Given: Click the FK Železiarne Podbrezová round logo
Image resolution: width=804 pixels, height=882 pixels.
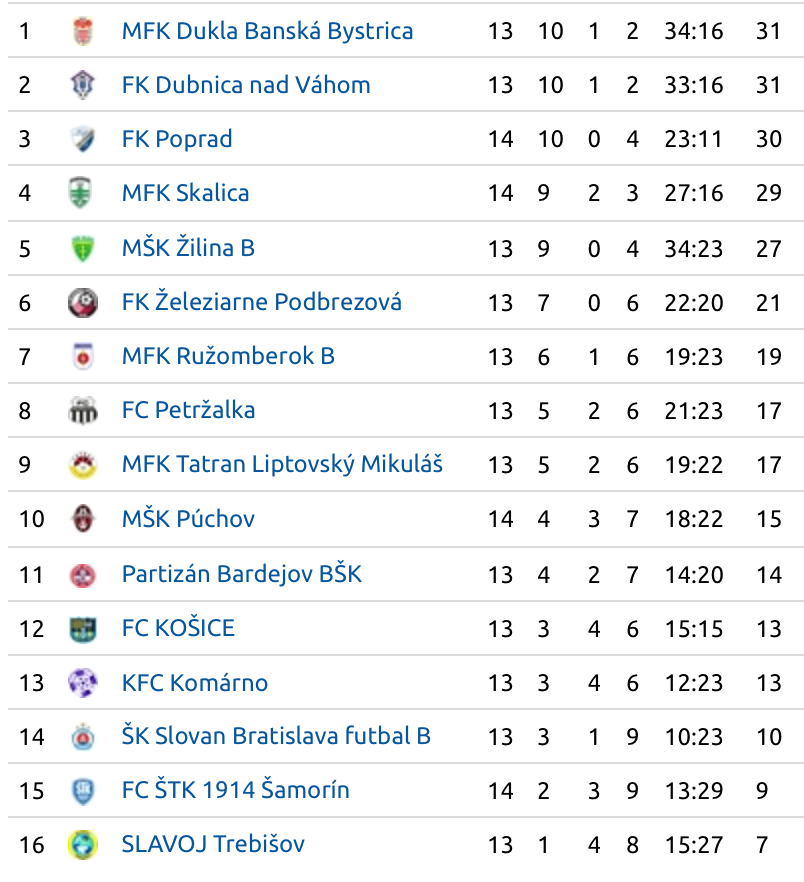Looking at the screenshot, I should [83, 303].
